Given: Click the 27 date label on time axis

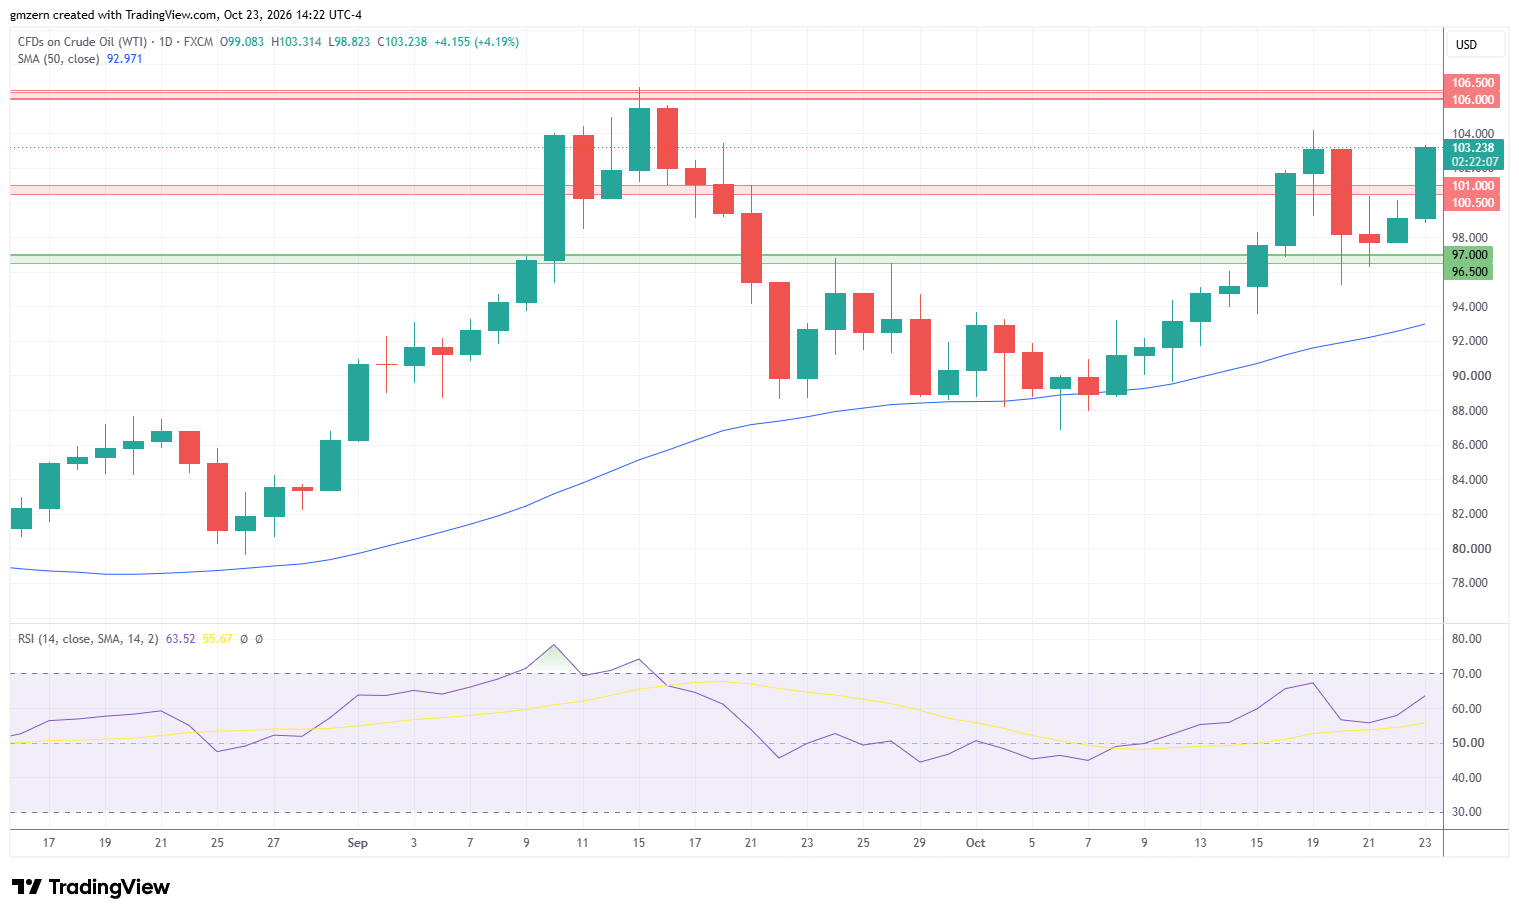Looking at the screenshot, I should pos(273,843).
